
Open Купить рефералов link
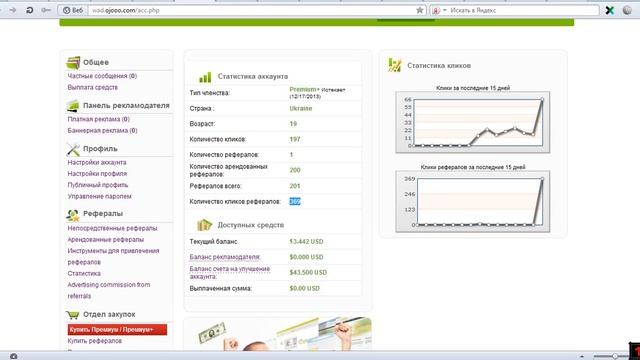coord(94,341)
